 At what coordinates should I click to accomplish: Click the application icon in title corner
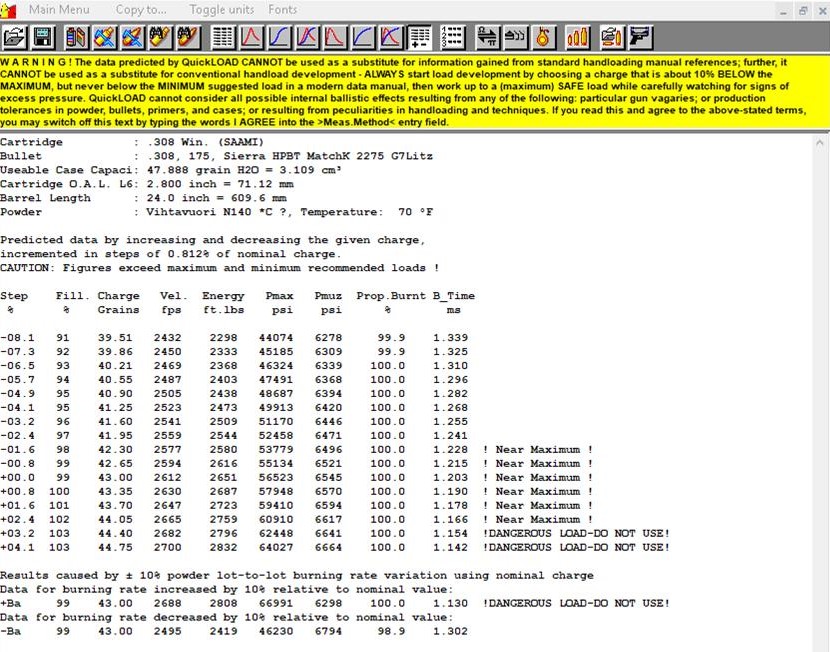coord(8,10)
